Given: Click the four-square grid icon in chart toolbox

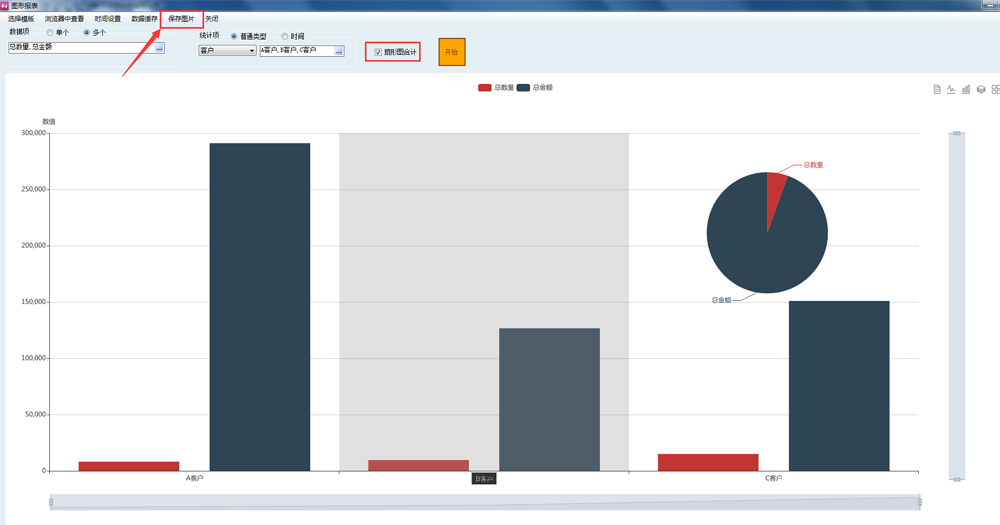Looking at the screenshot, I should click(995, 90).
